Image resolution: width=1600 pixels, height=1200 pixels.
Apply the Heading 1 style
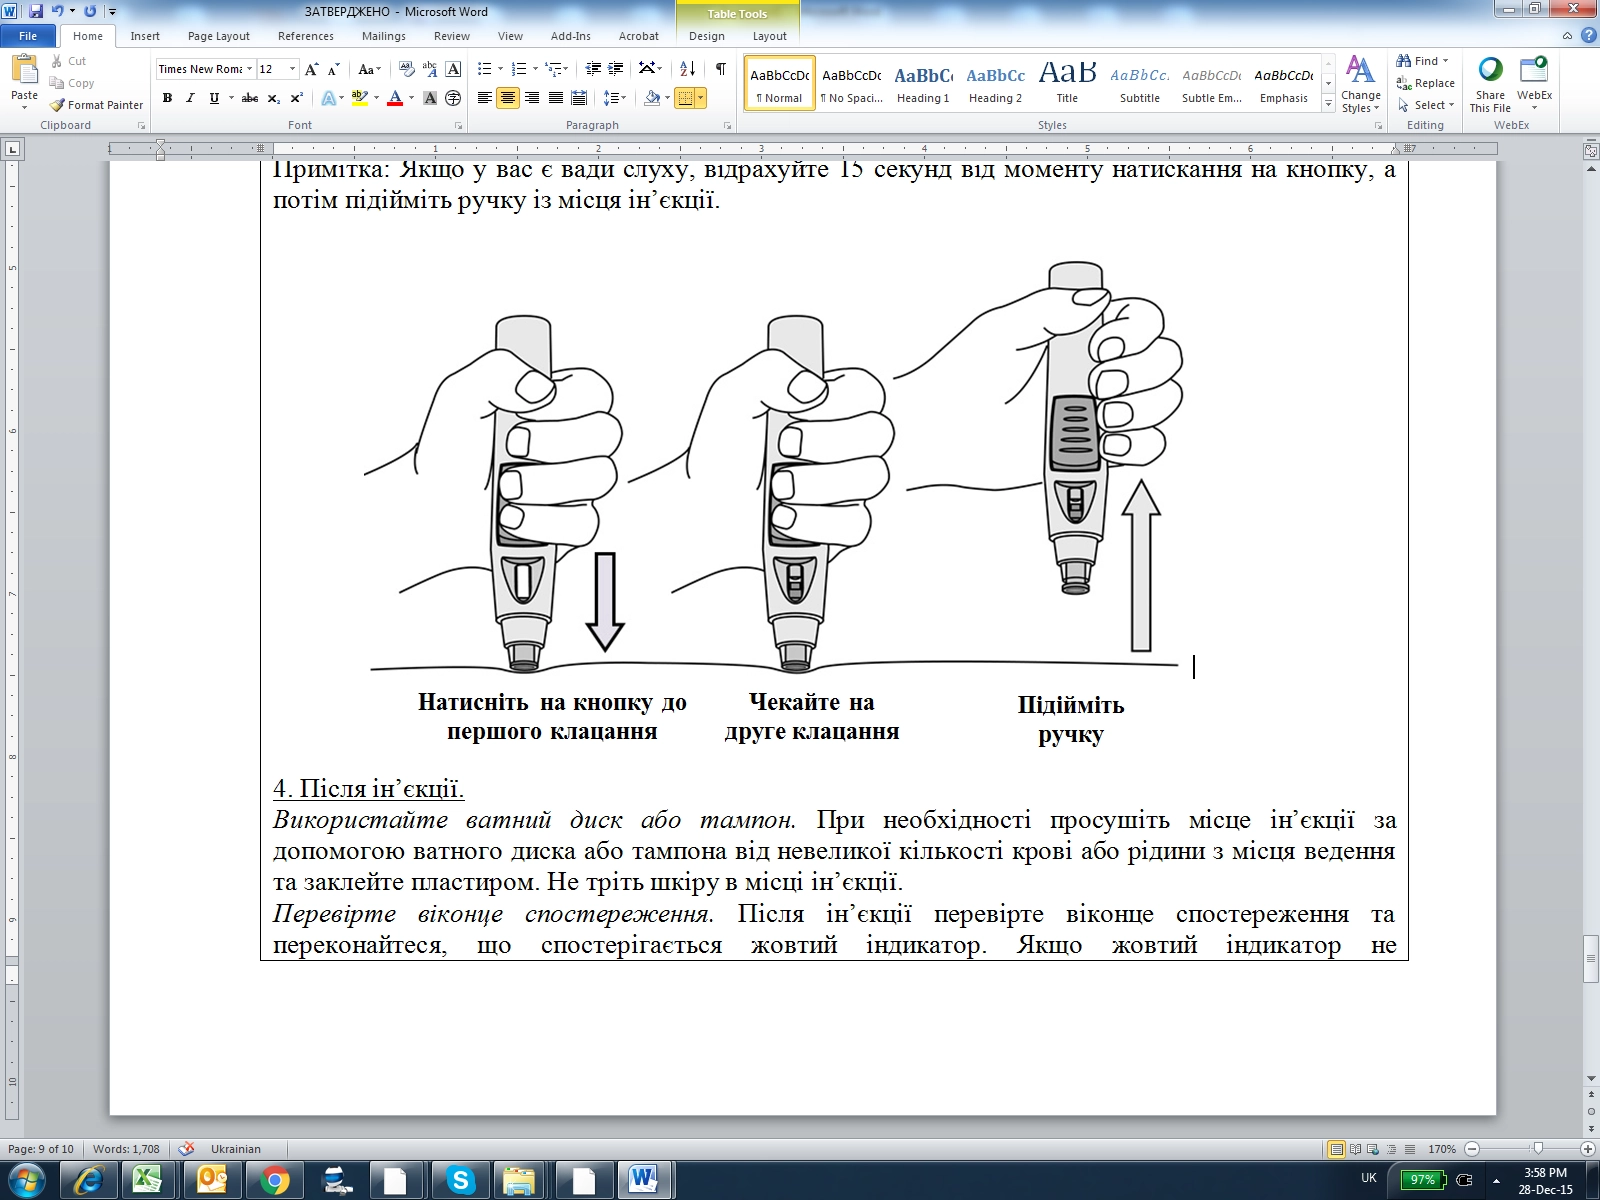(x=923, y=84)
